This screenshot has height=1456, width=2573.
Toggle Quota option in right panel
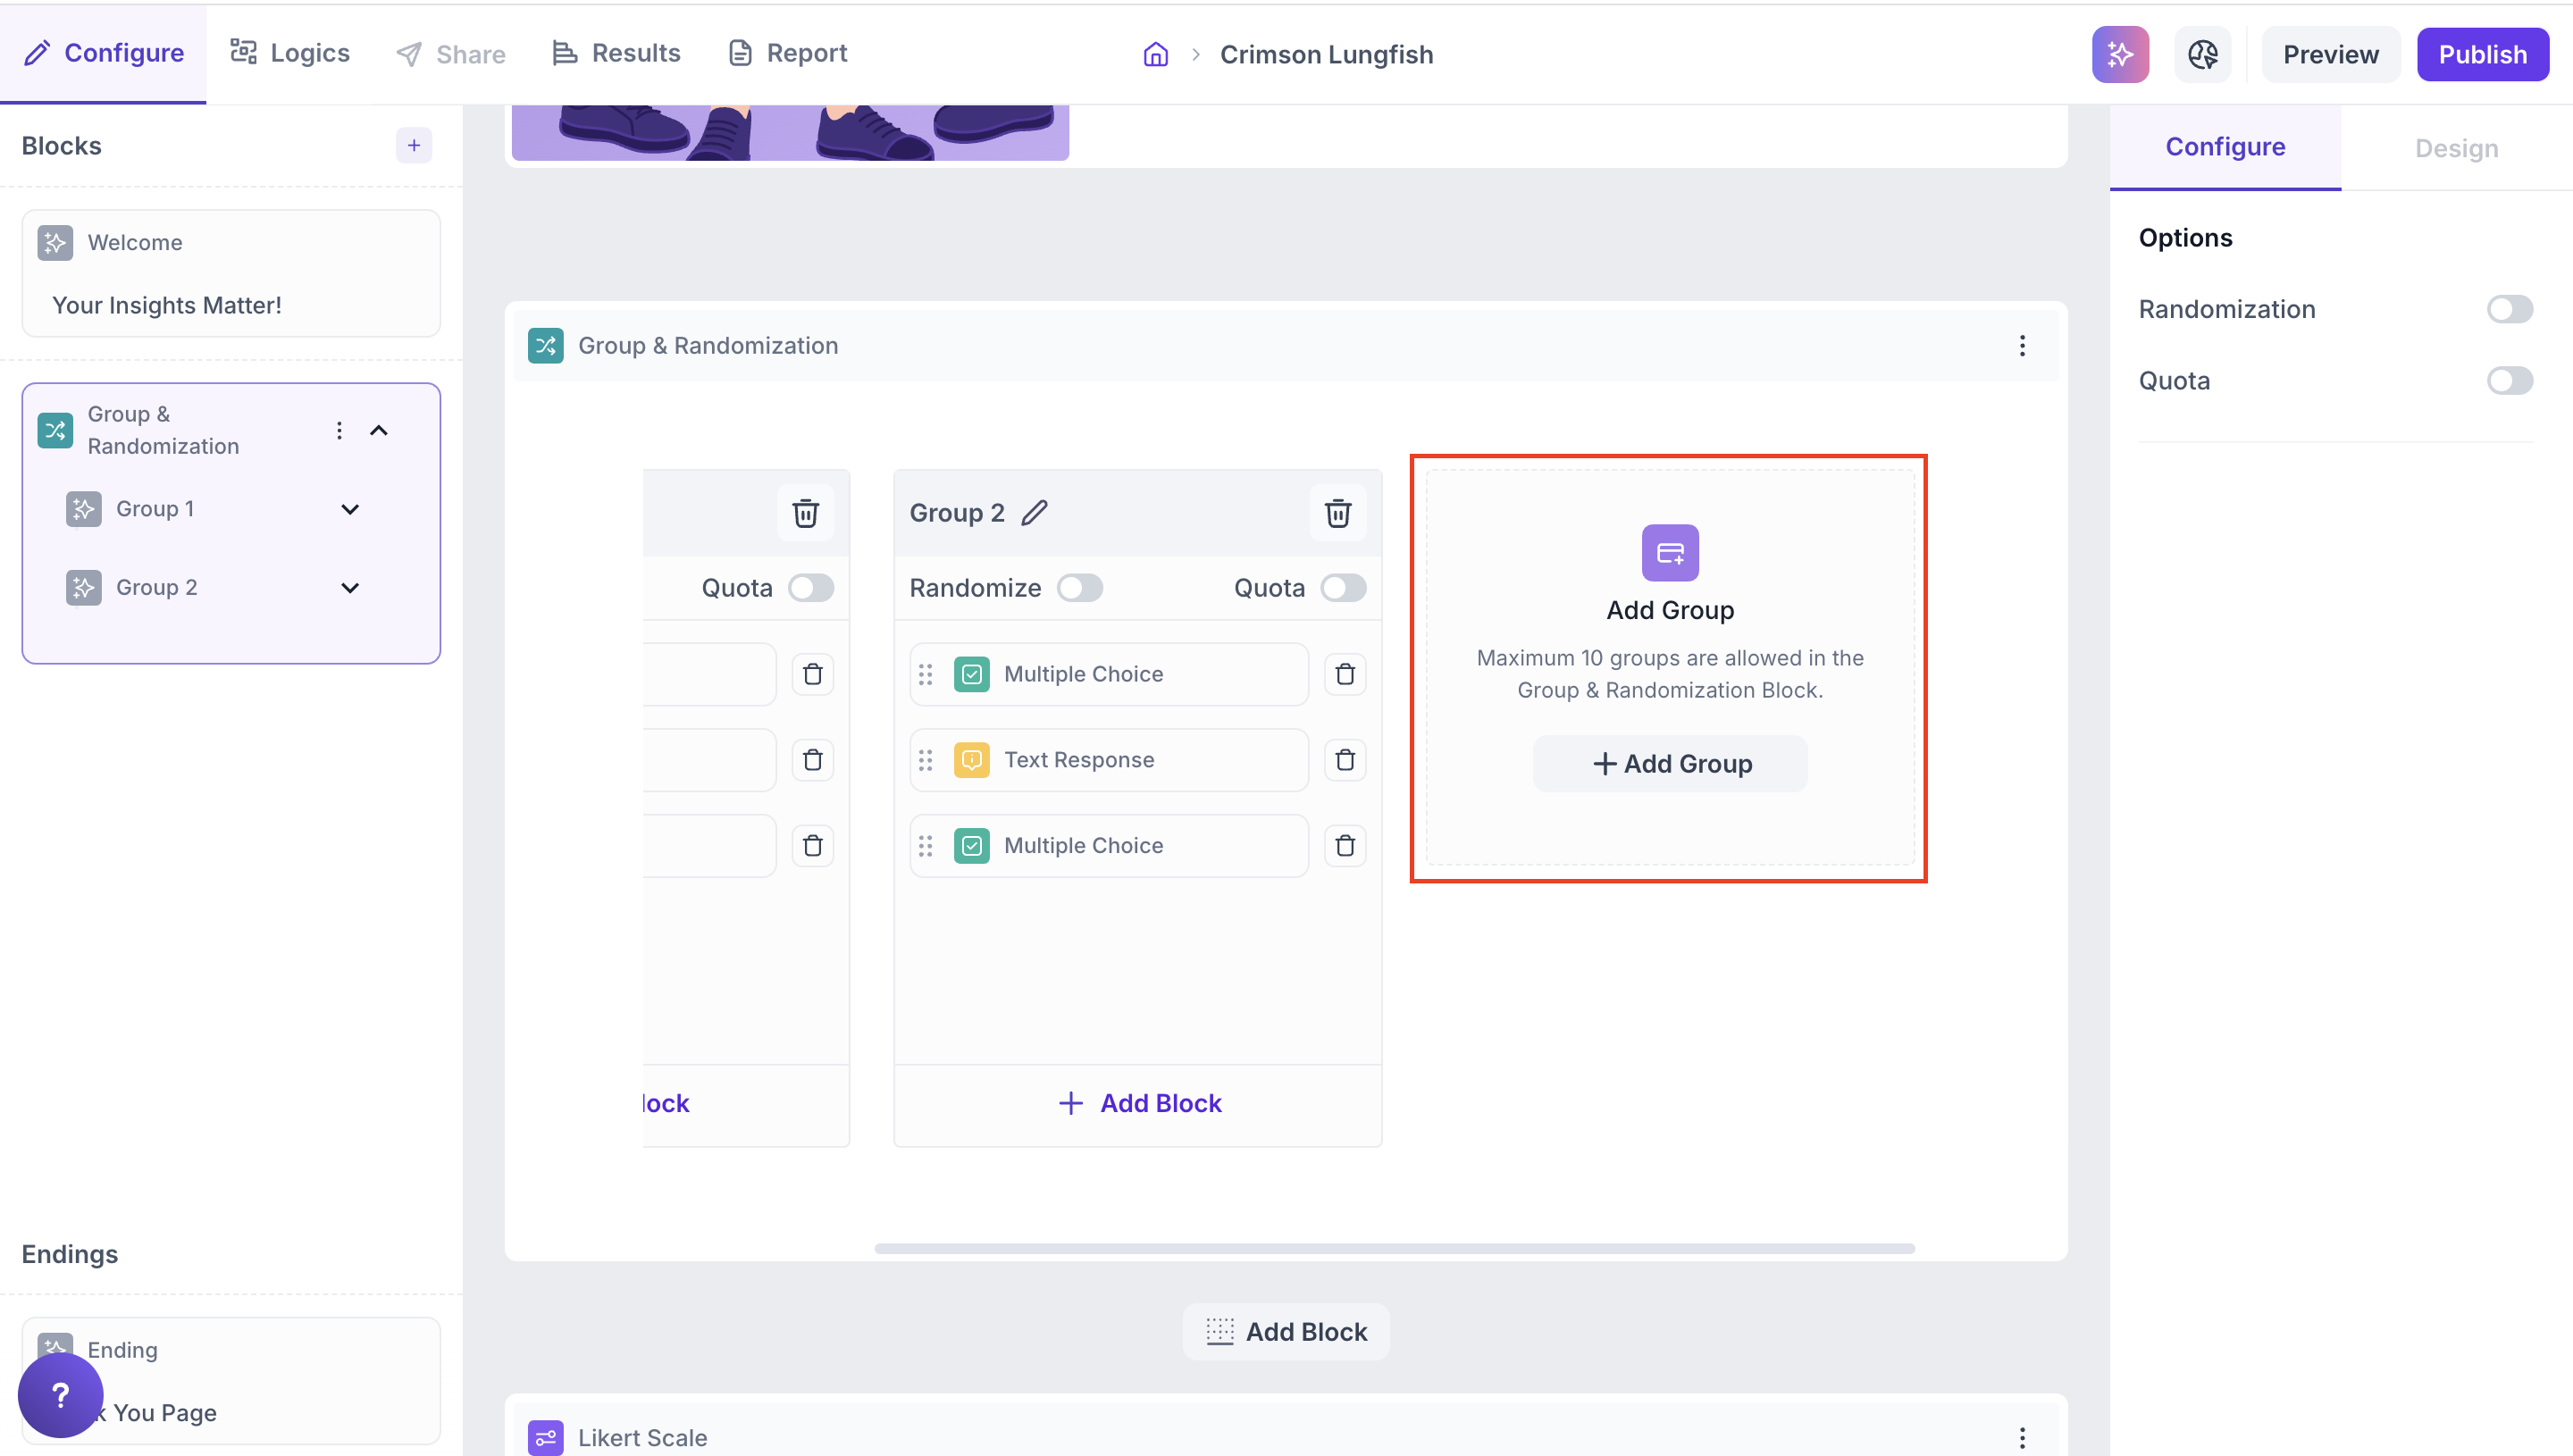tap(2508, 381)
